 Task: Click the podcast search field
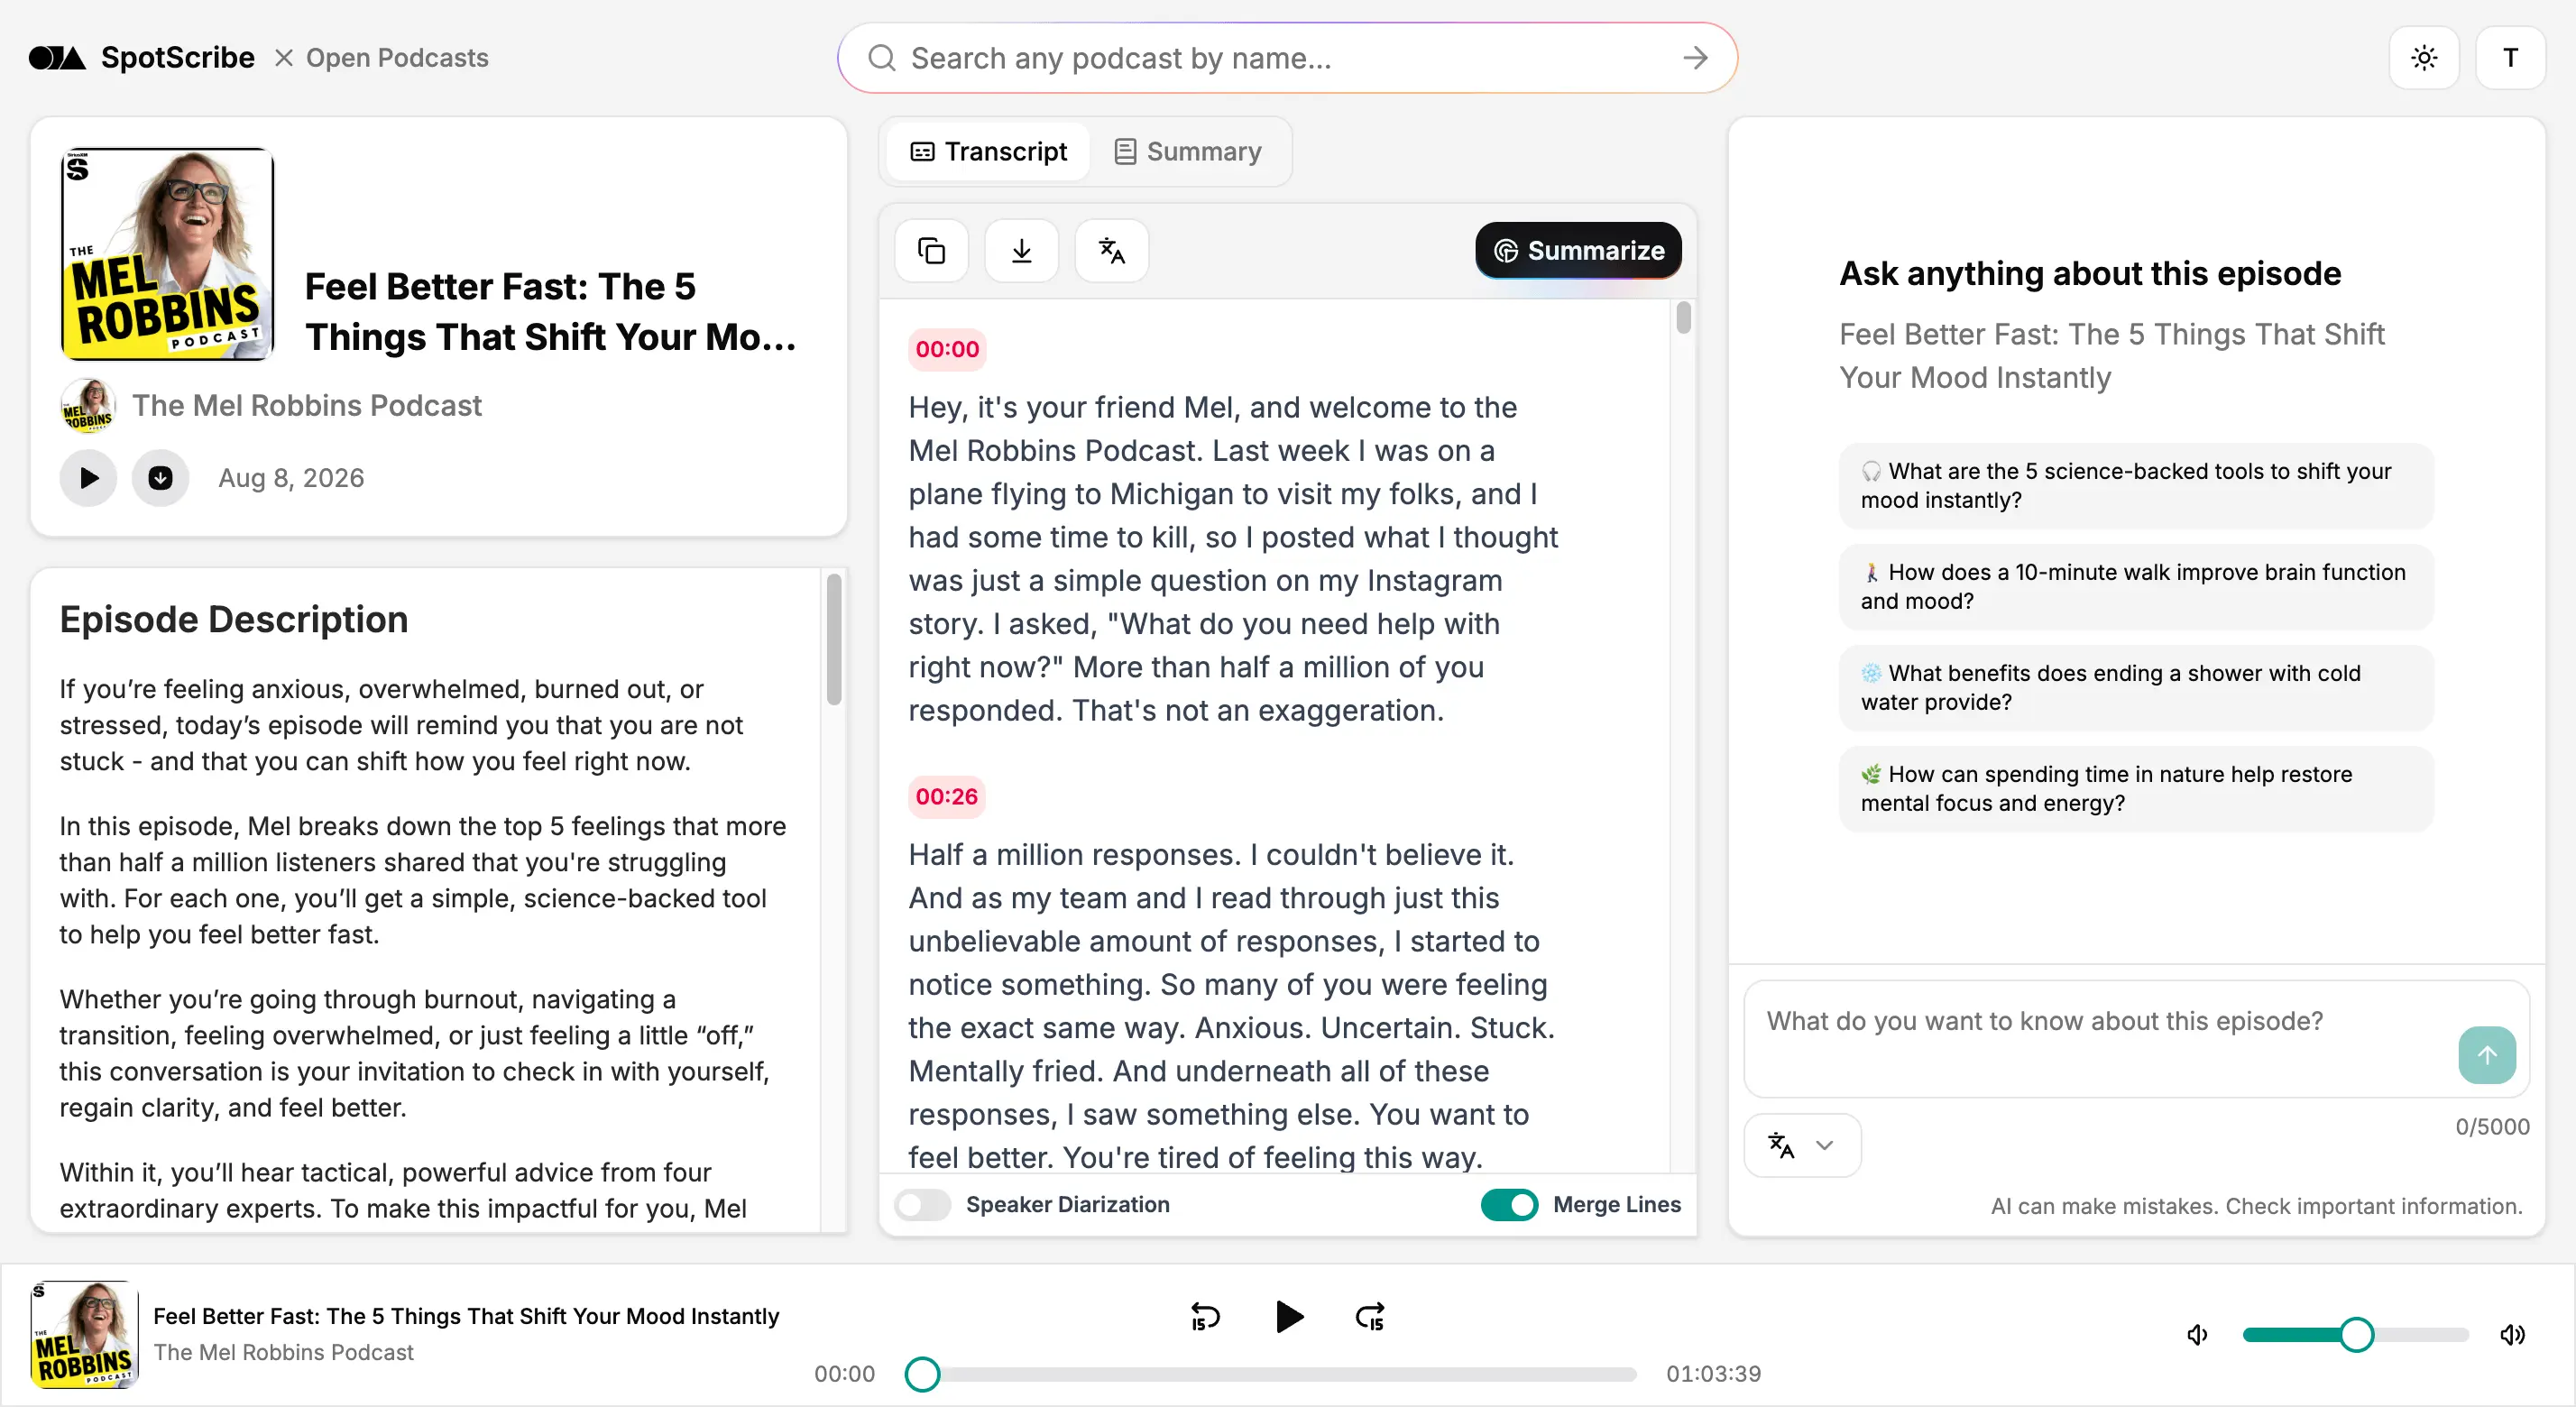(x=1287, y=58)
